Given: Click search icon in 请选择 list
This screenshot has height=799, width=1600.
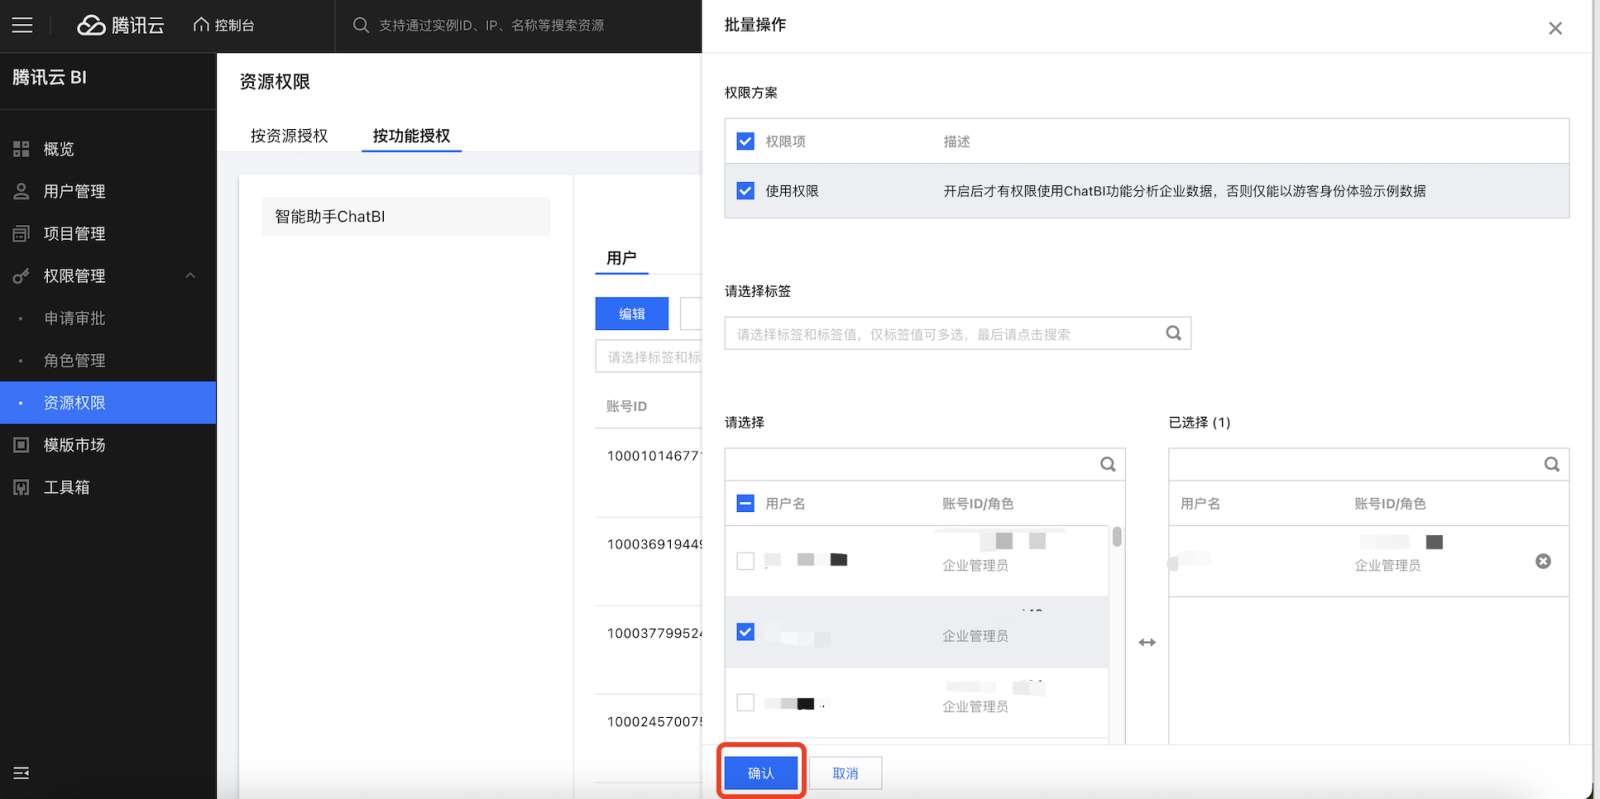Looking at the screenshot, I should coord(1108,464).
